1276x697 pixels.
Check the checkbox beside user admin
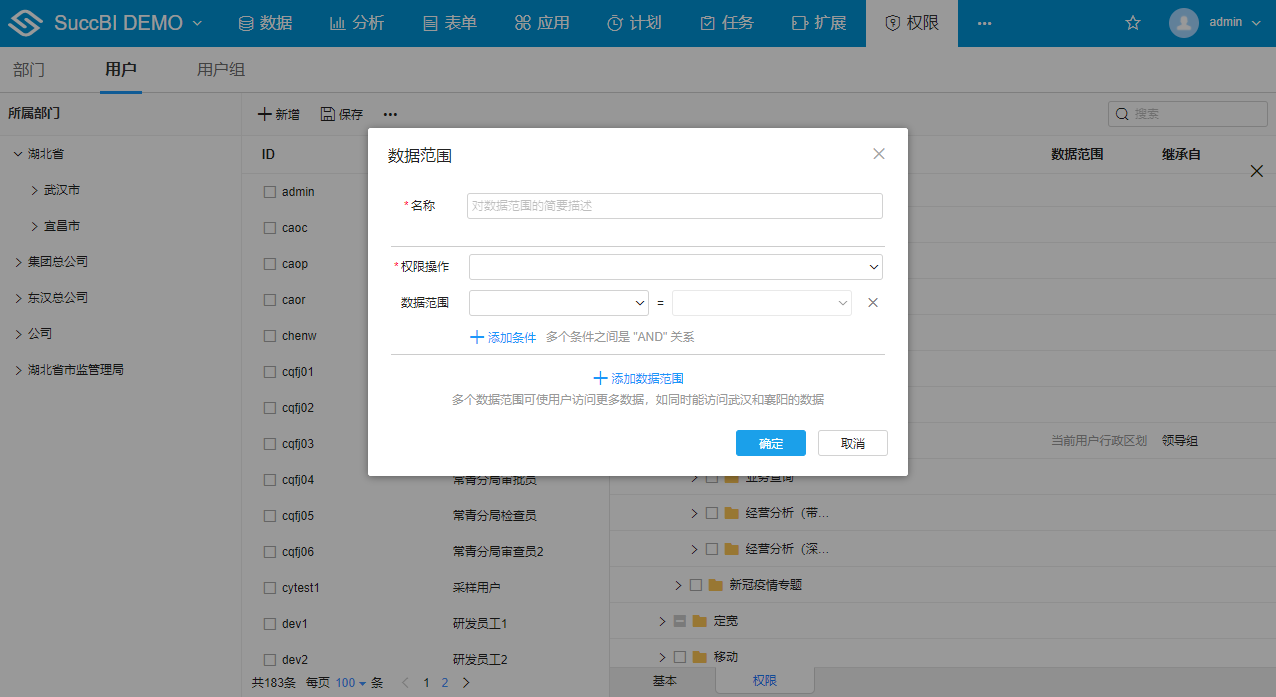[269, 191]
